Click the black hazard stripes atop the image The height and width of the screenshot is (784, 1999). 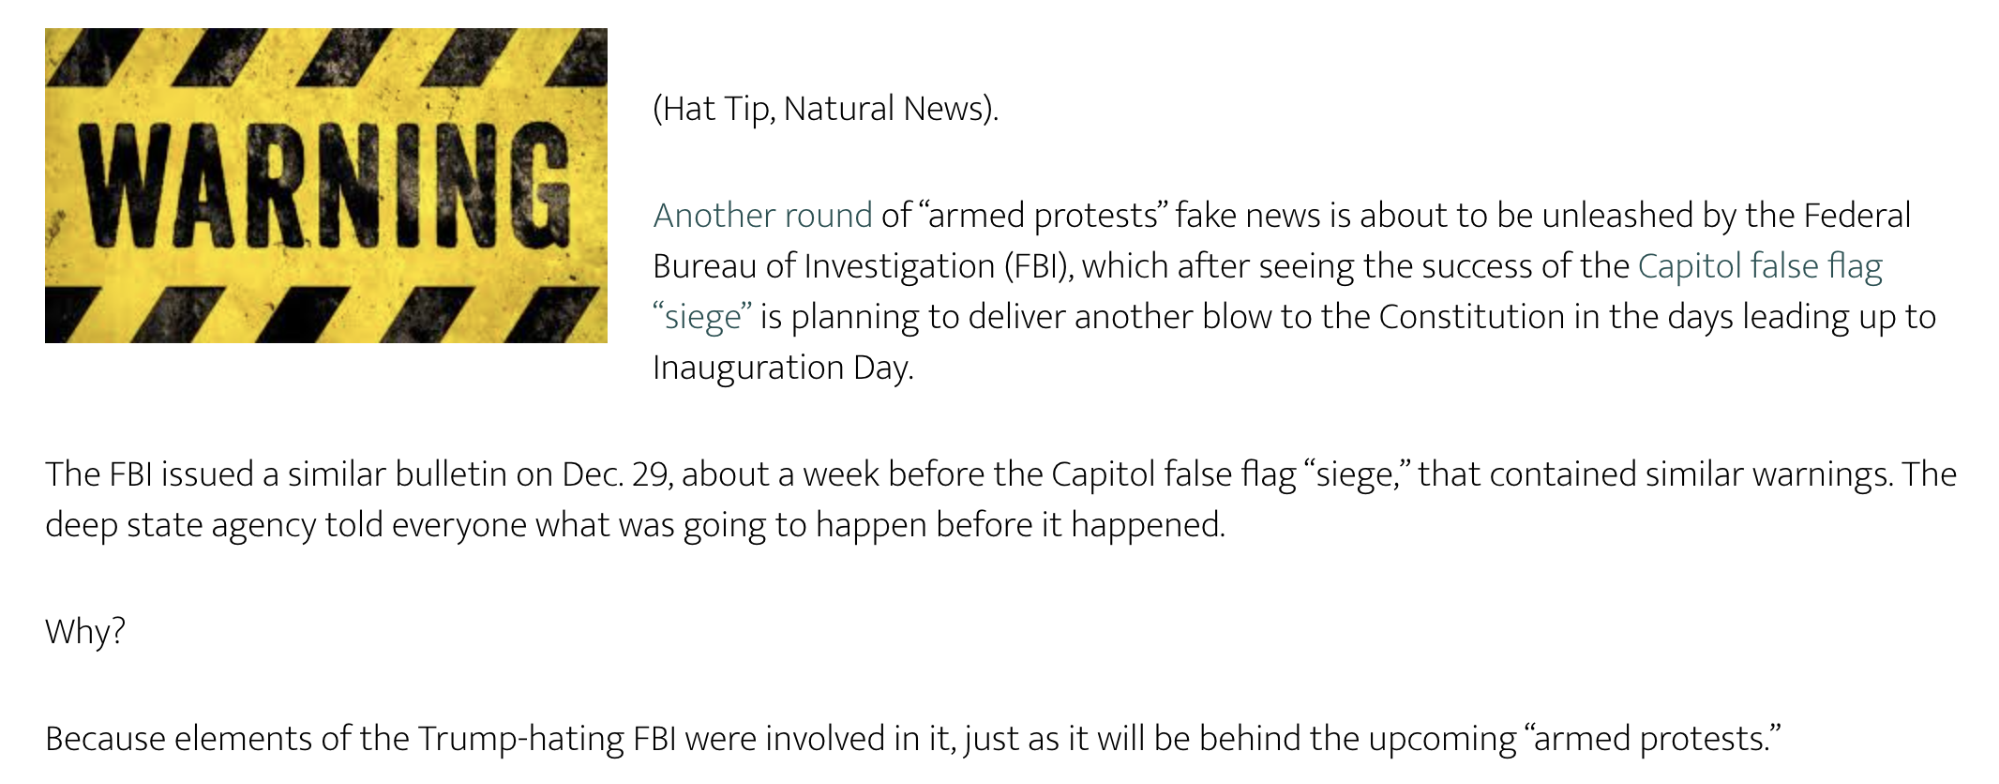(x=326, y=55)
